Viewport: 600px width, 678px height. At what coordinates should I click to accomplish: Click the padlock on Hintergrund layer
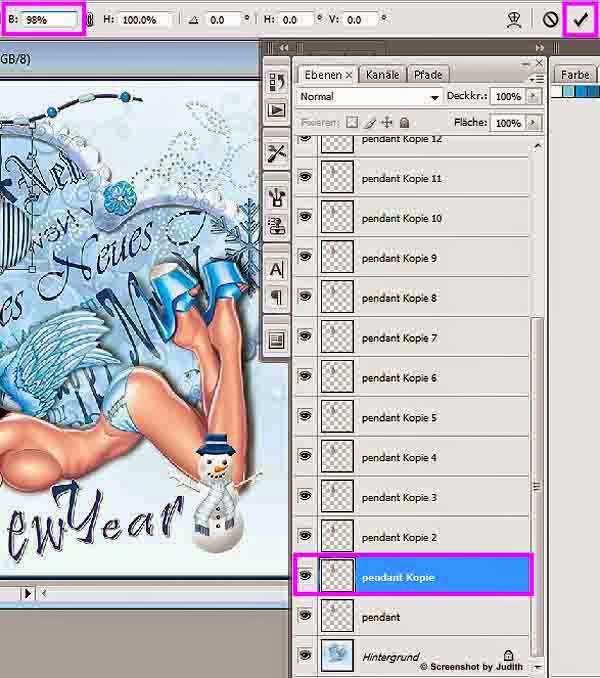(x=508, y=655)
